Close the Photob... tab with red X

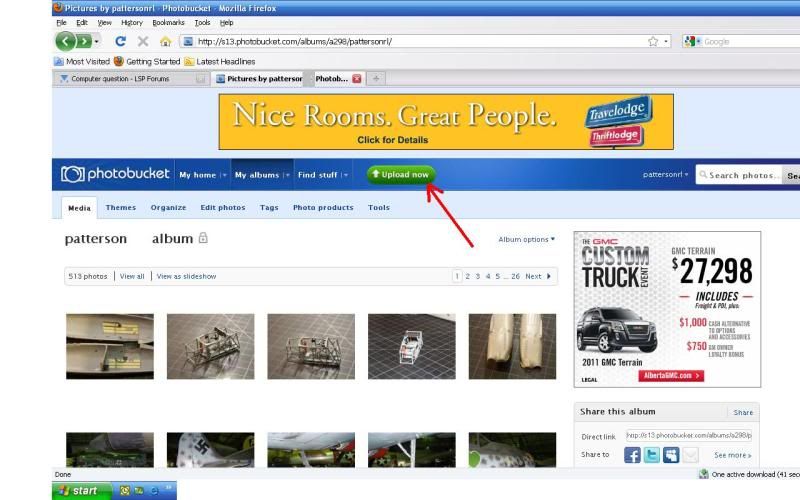coord(357,79)
